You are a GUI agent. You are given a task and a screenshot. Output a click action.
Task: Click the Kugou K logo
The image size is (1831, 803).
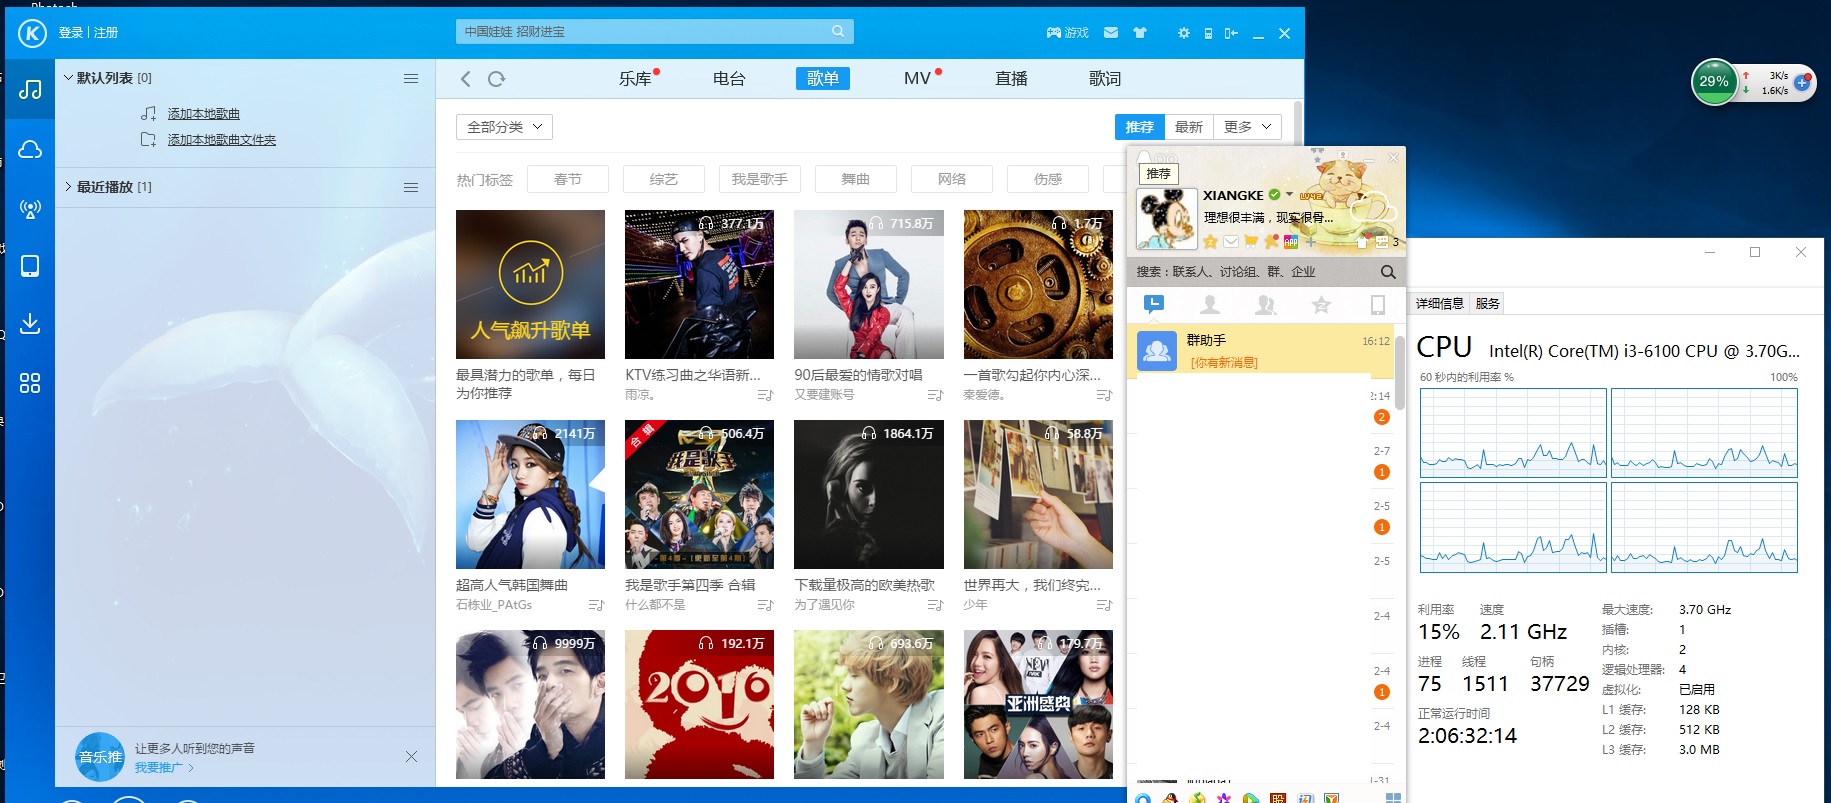point(32,33)
